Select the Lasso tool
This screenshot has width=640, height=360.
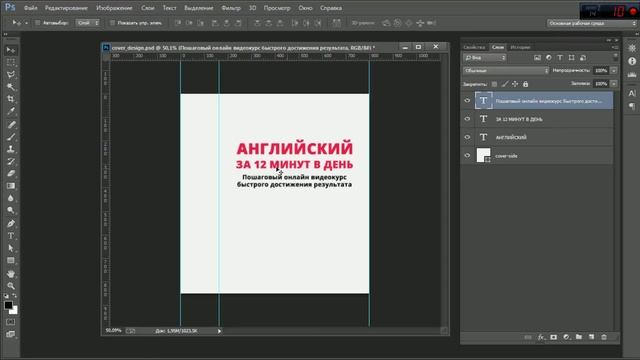point(11,75)
